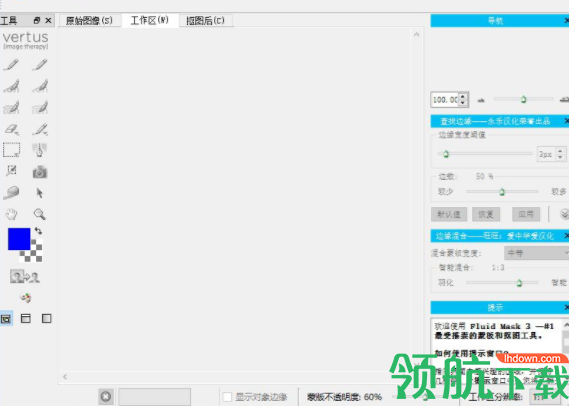Screen dimensions: 569x406
Task: Choose the arrow pointer tool
Action: [40, 193]
